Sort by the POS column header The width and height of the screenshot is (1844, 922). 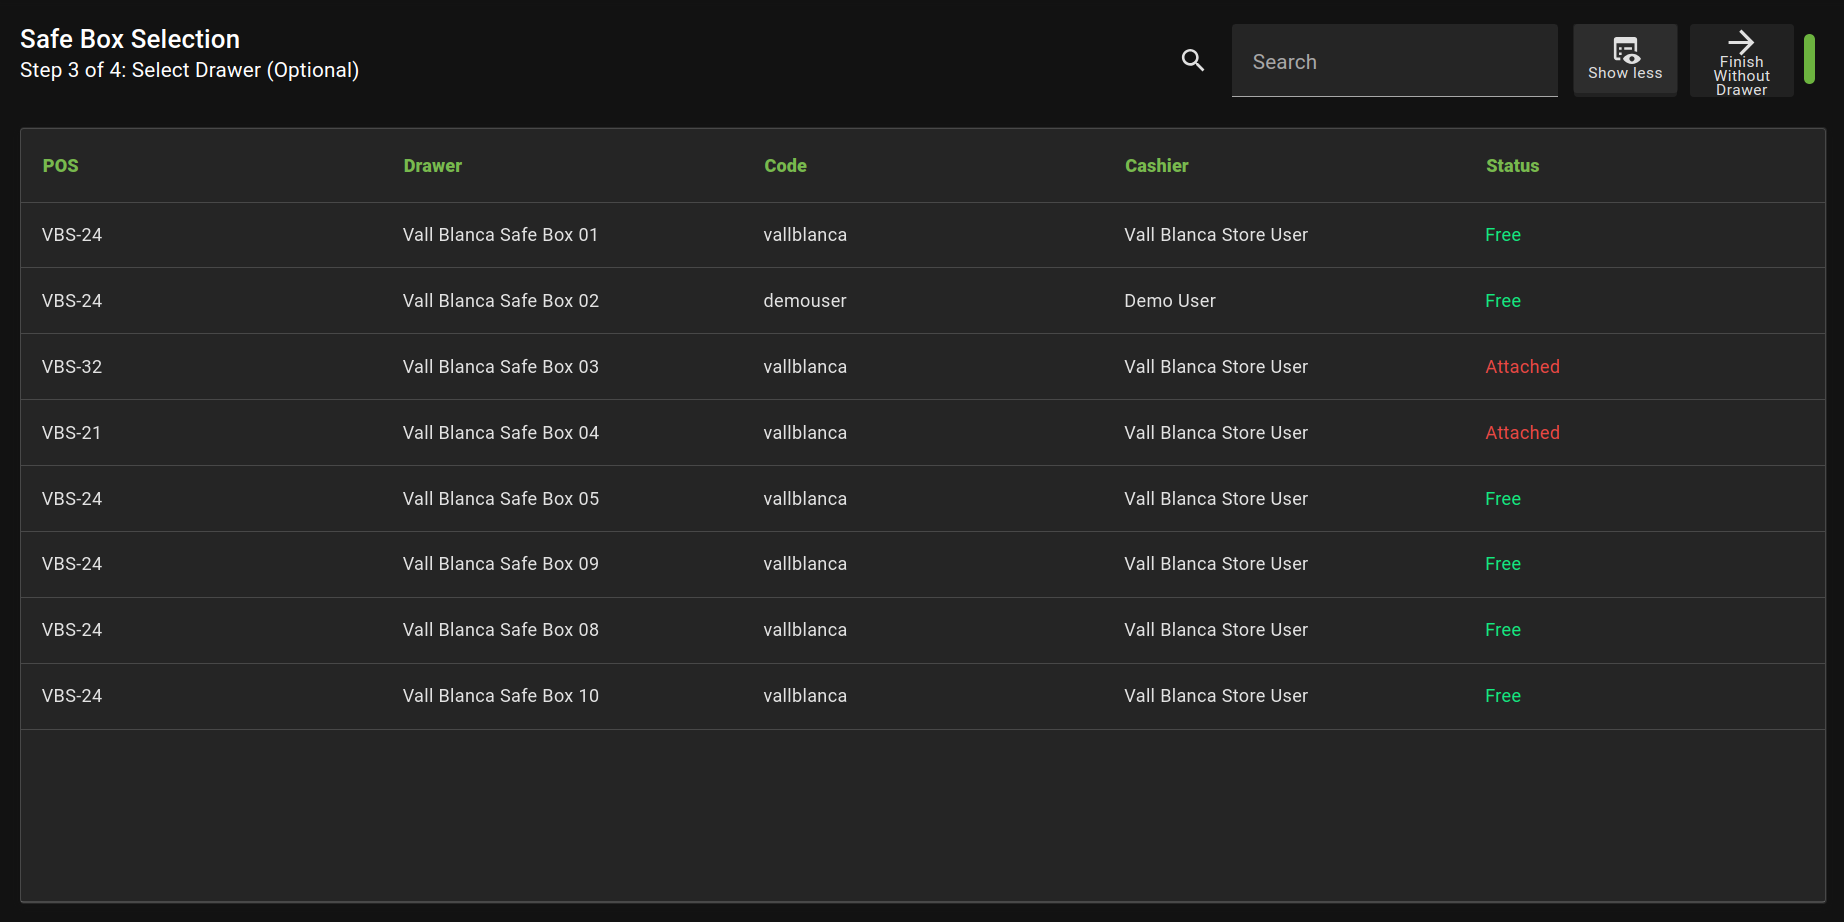(x=60, y=166)
